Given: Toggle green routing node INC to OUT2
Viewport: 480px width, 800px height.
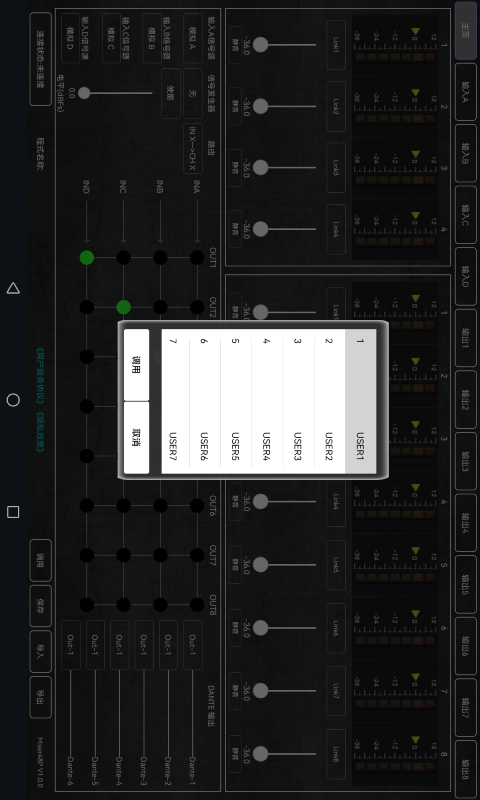Looking at the screenshot, I should (x=123, y=307).
